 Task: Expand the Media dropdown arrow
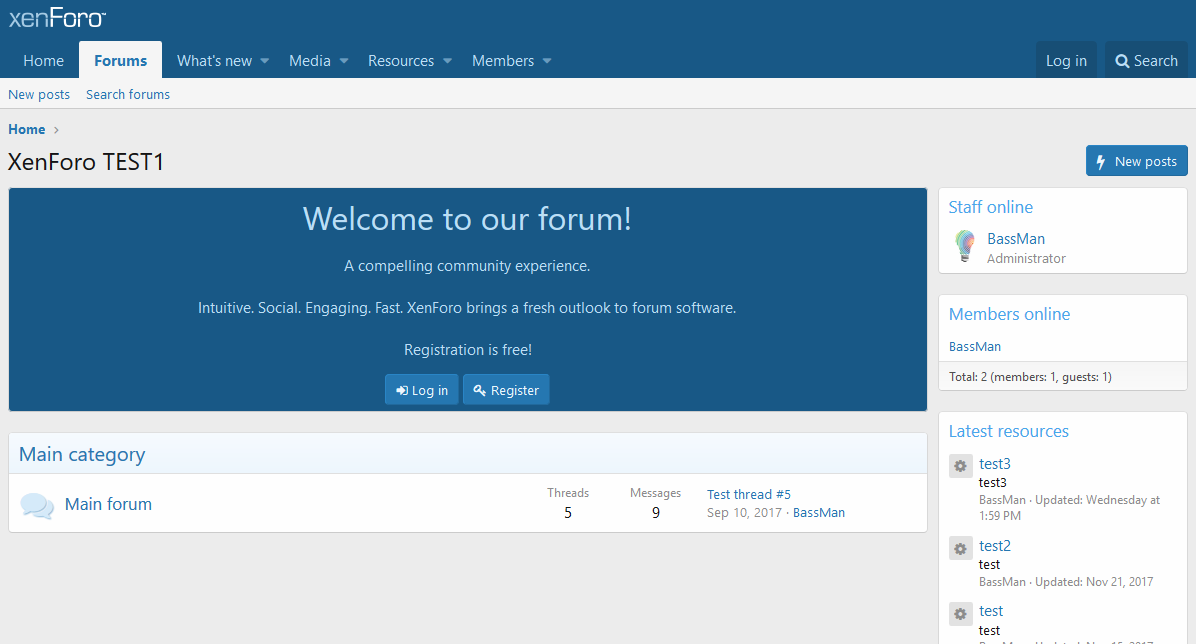tap(344, 61)
